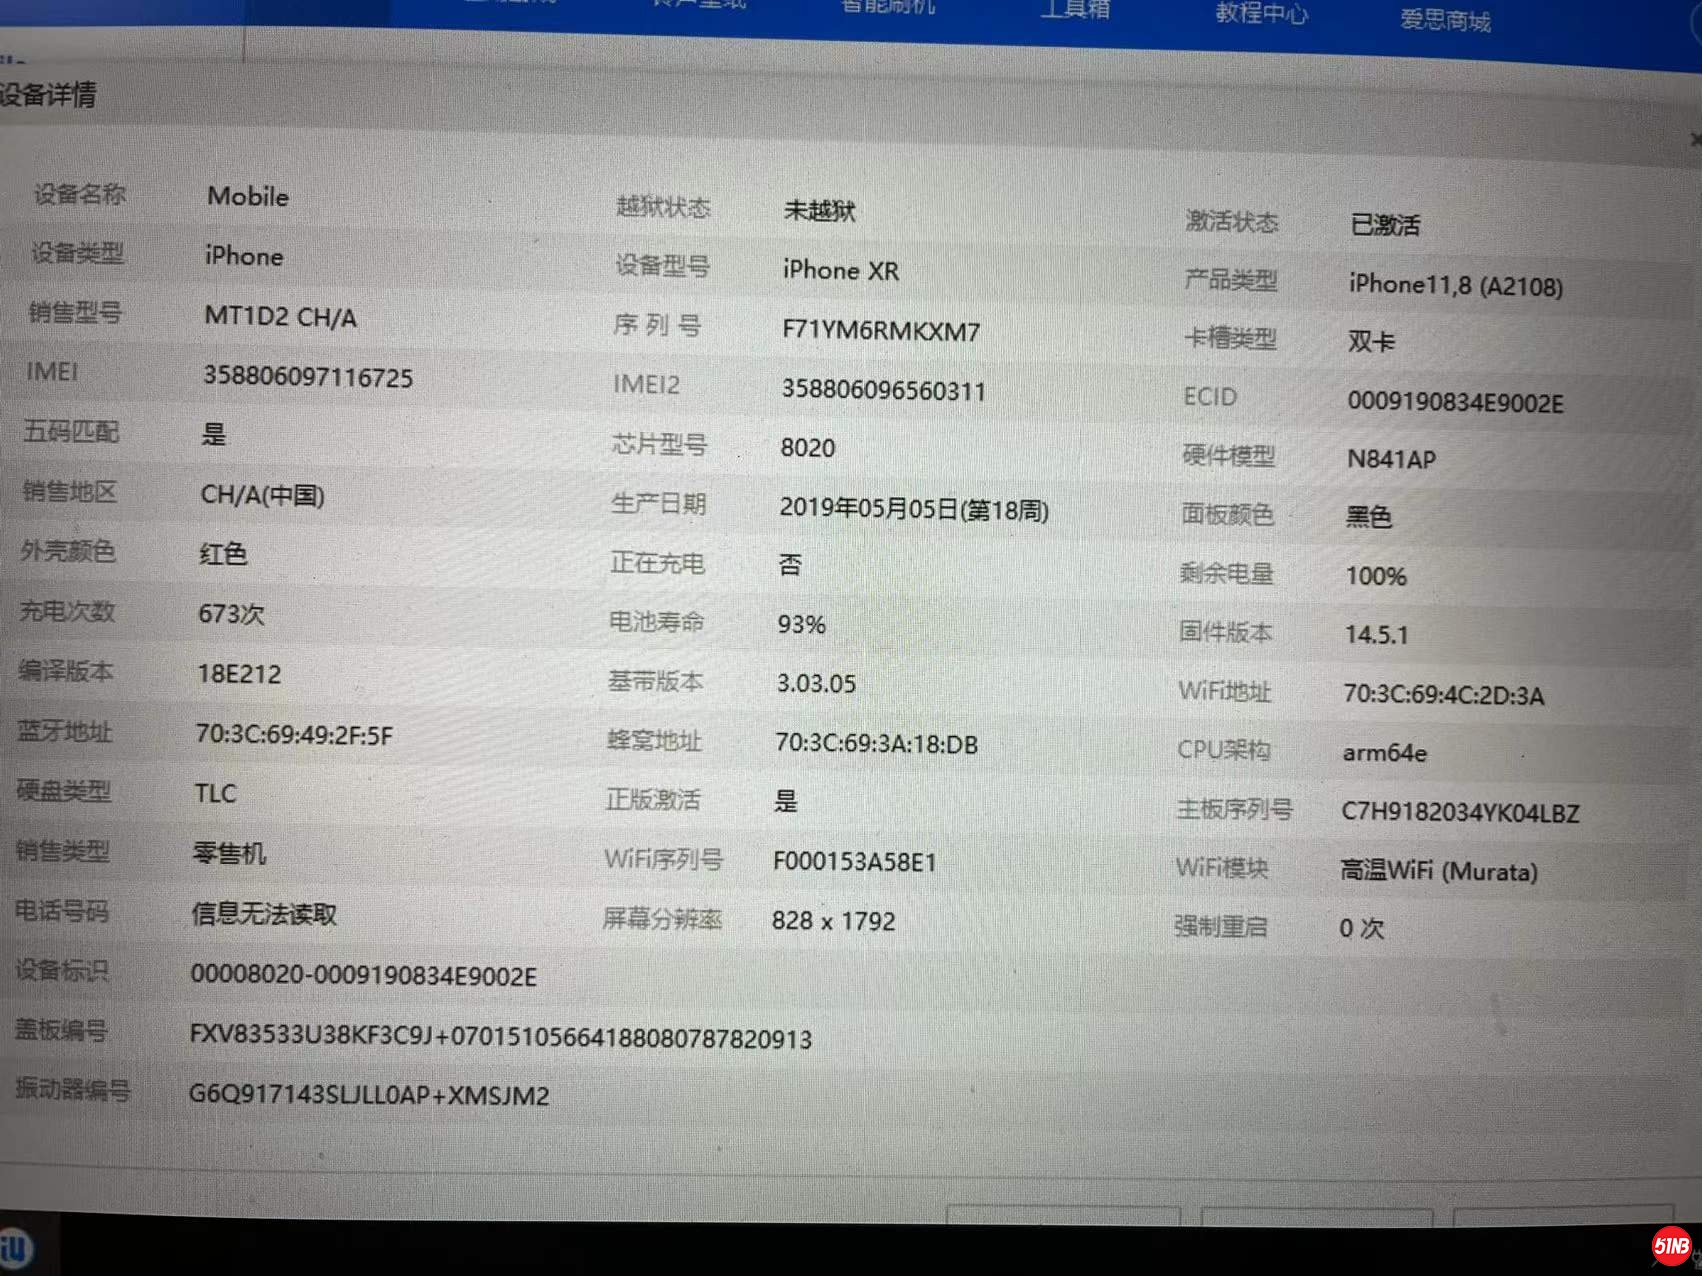Image resolution: width=1702 pixels, height=1276 pixels.
Task: Click the forced restart value 0 次
Action: coord(1361,928)
